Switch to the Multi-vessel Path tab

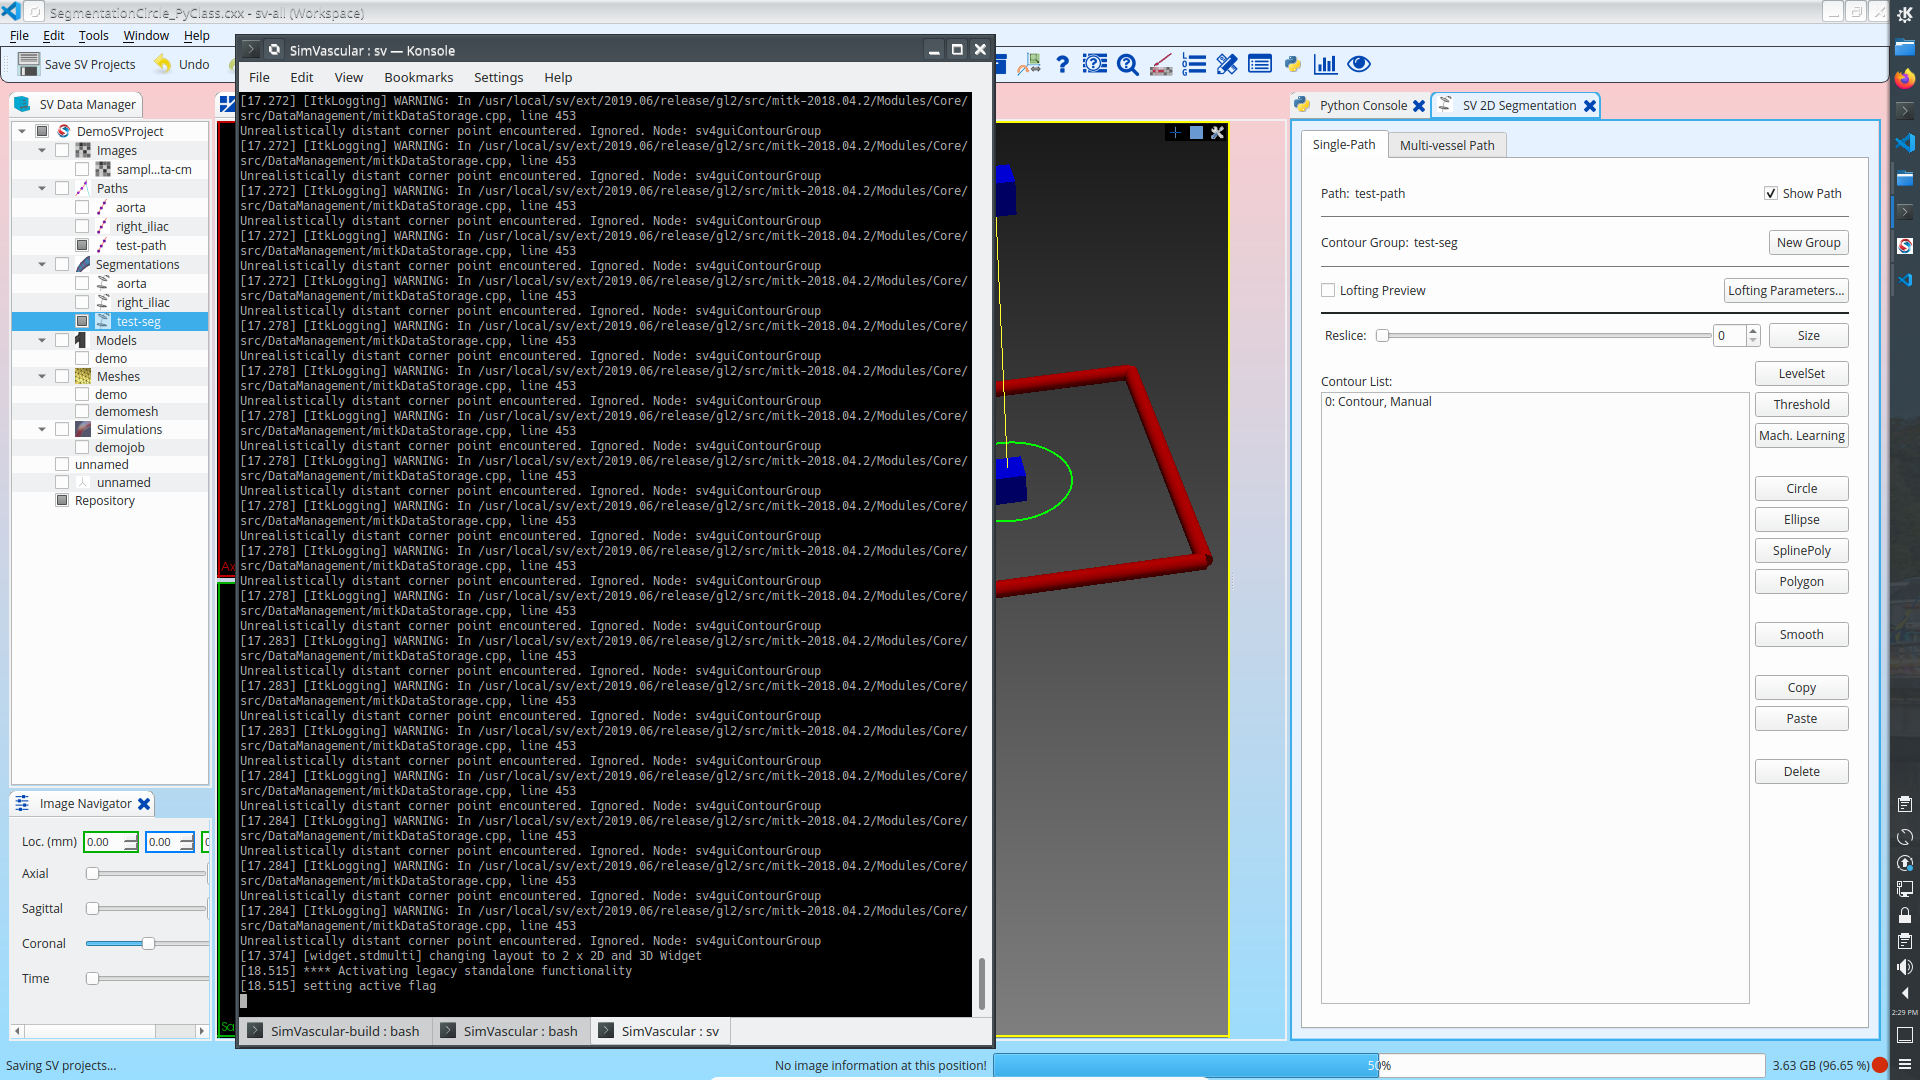[x=1447, y=144]
